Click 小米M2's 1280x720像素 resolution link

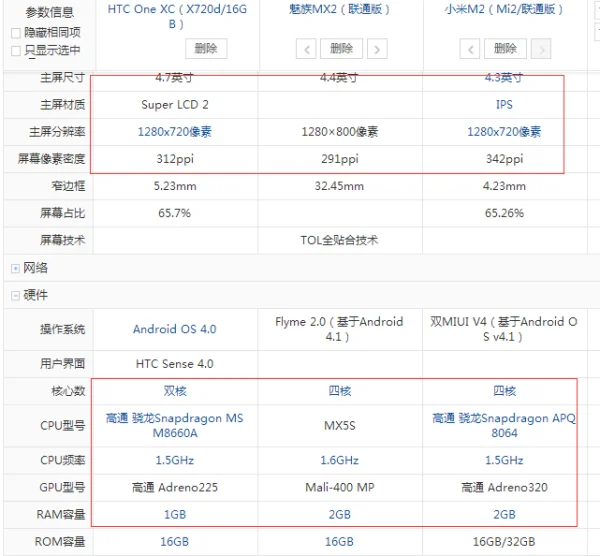coord(504,132)
